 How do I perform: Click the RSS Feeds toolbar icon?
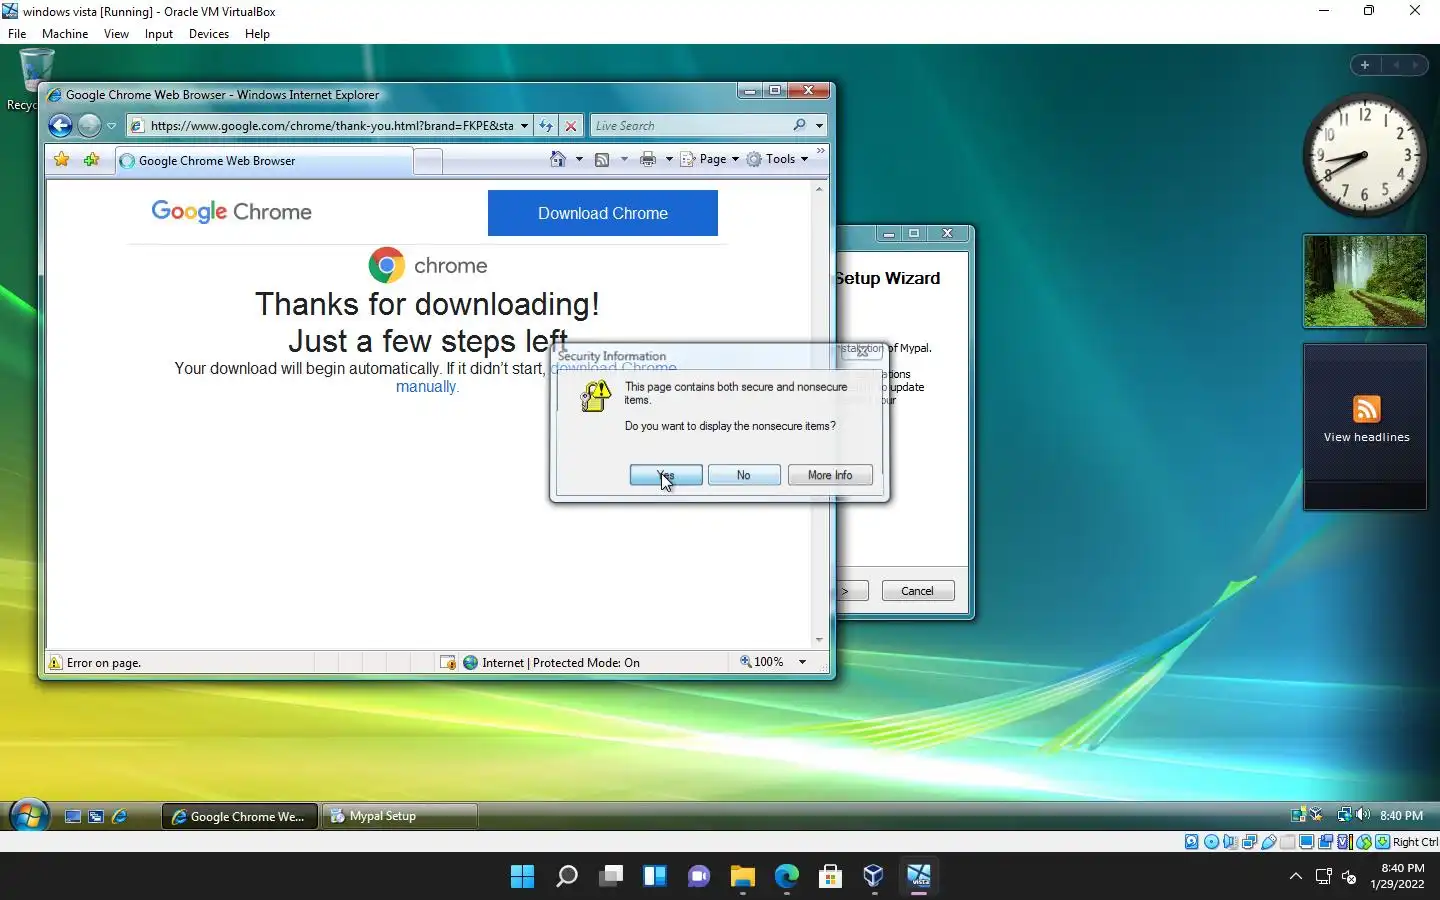[x=602, y=159]
